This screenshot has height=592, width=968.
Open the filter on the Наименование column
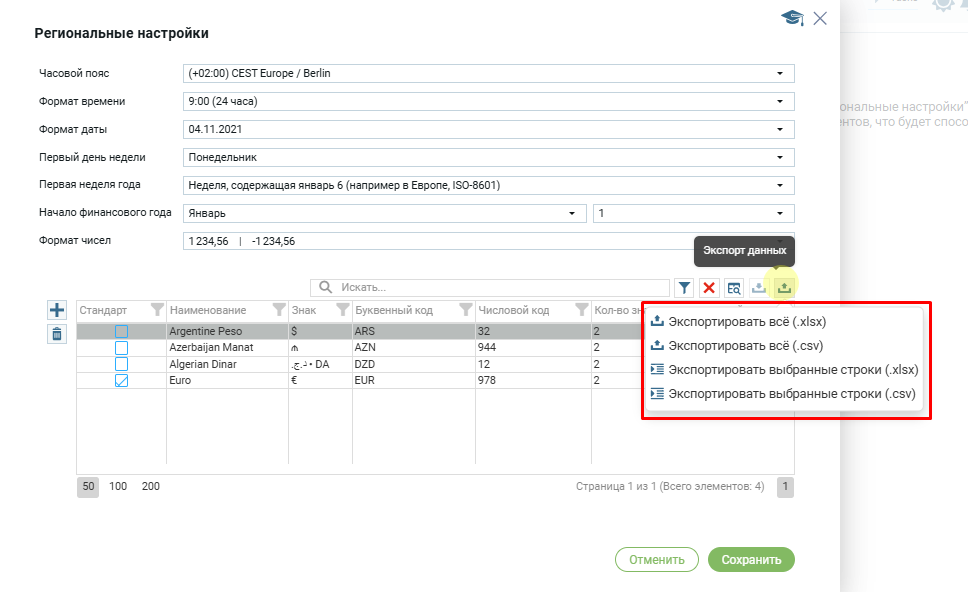point(279,310)
